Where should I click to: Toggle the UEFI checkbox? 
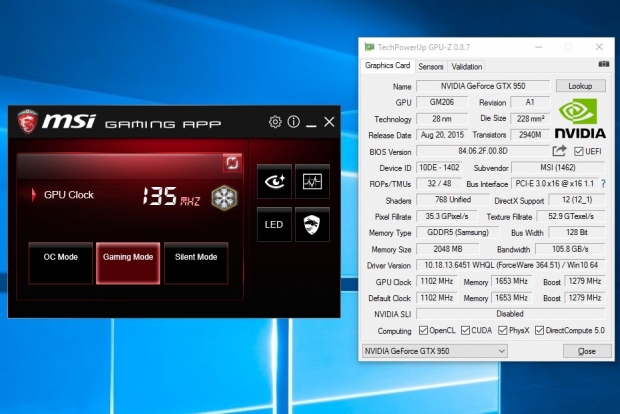coord(578,151)
